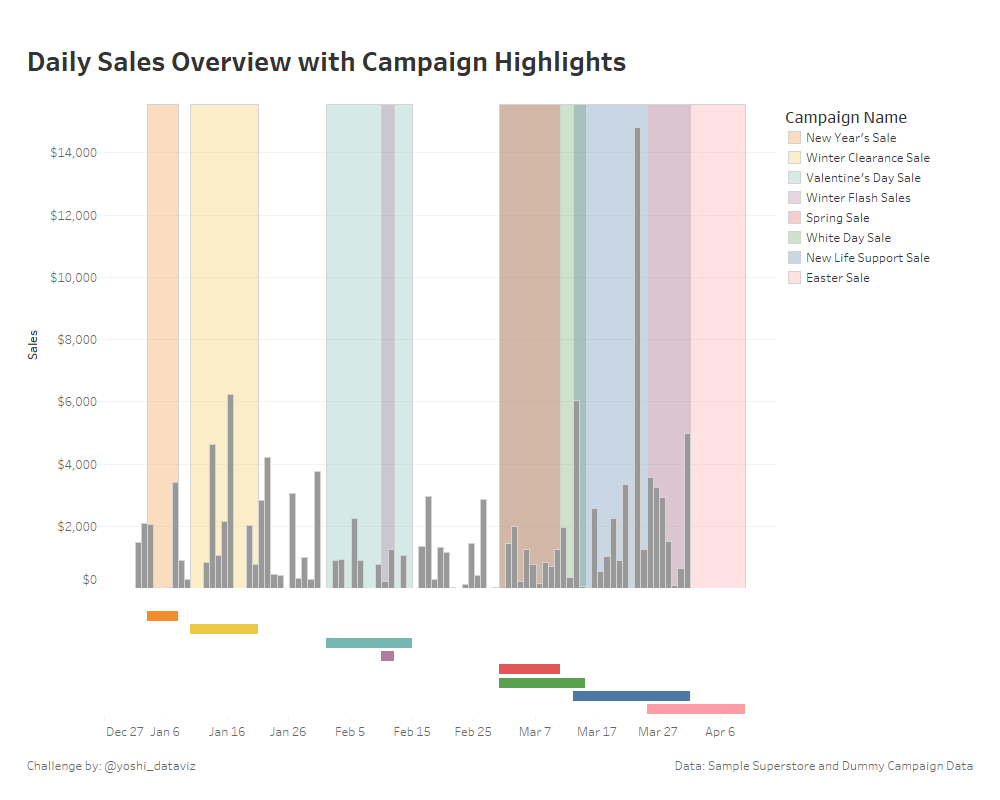Image resolution: width=1000 pixels, height=800 pixels.
Task: Click the Campaign Name legend title
Action: coord(847,117)
